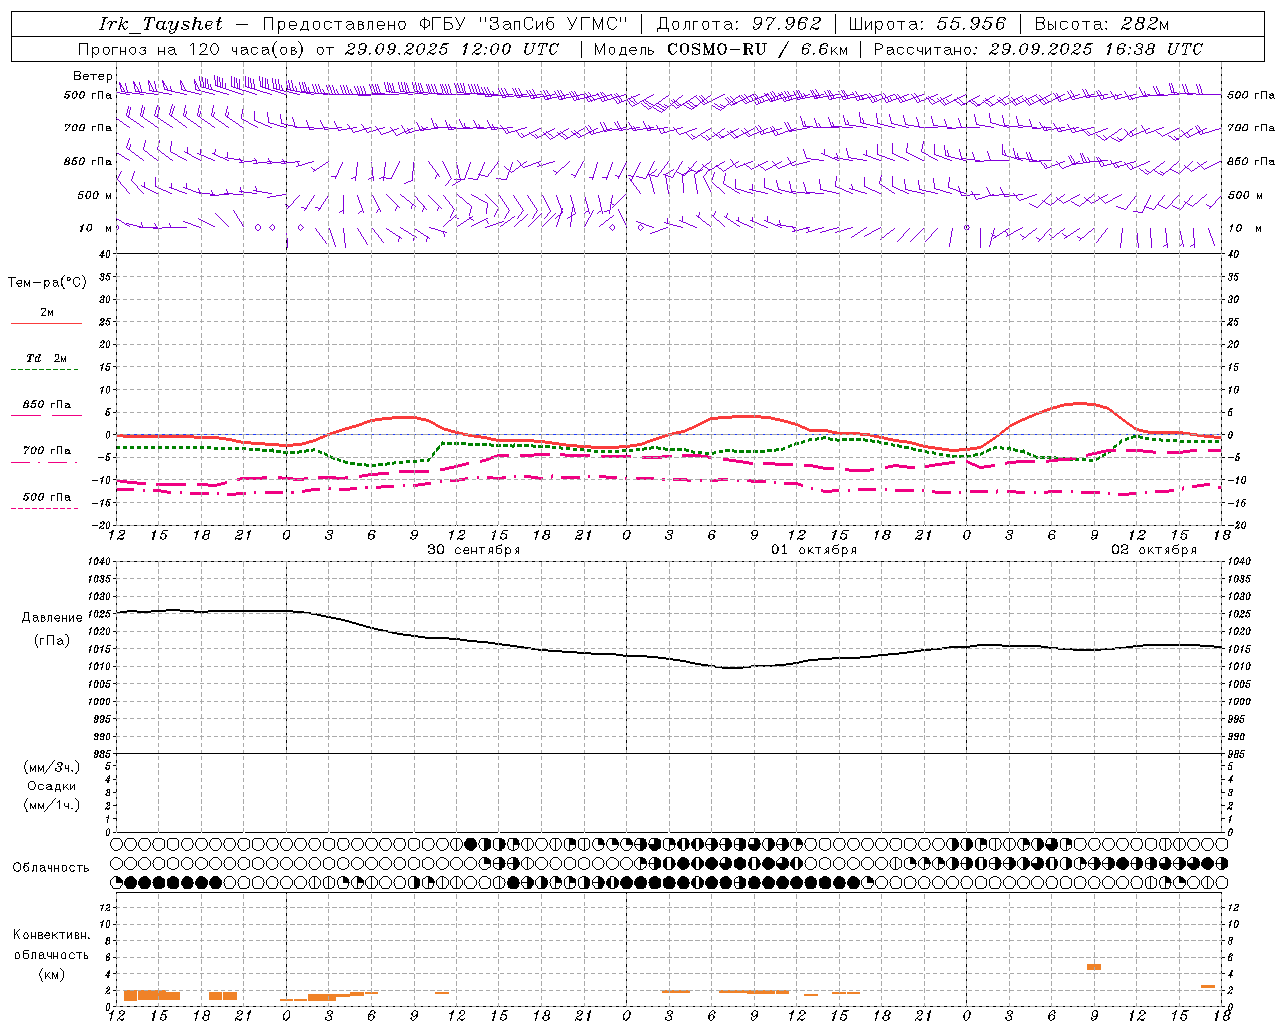Click the Irk_Tayshet station title
This screenshot has width=1280, height=1024.
(x=161, y=24)
